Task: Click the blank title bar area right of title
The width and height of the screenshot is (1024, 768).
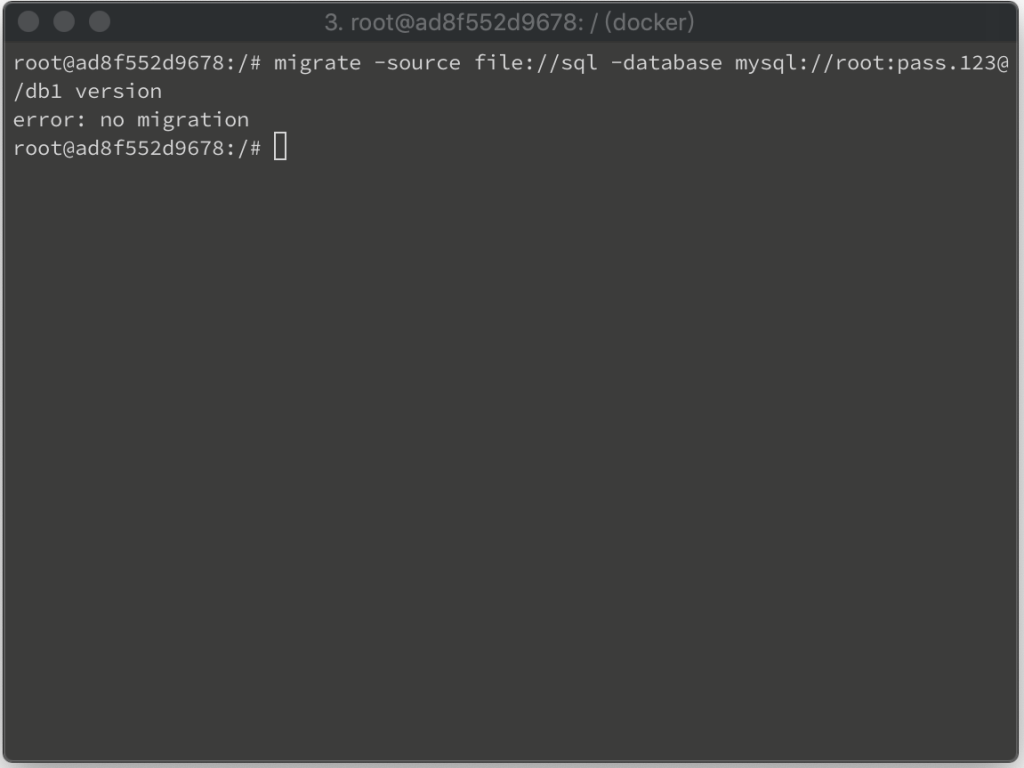Action: click(x=849, y=22)
